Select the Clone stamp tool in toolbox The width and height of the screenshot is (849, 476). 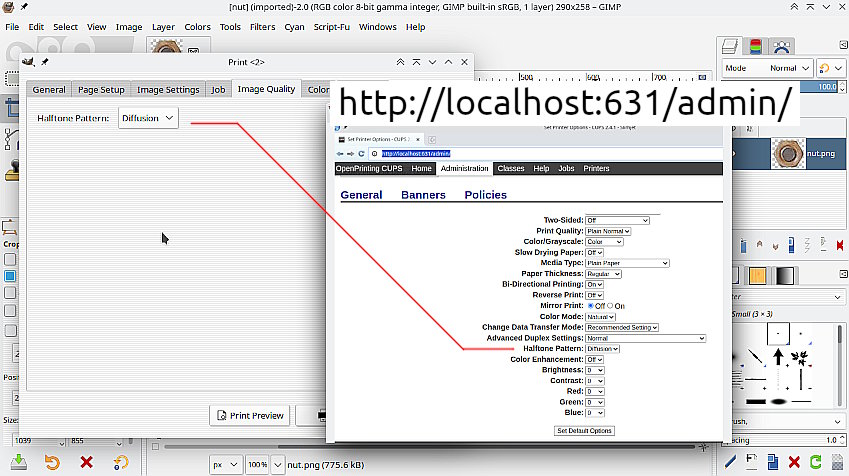12,171
